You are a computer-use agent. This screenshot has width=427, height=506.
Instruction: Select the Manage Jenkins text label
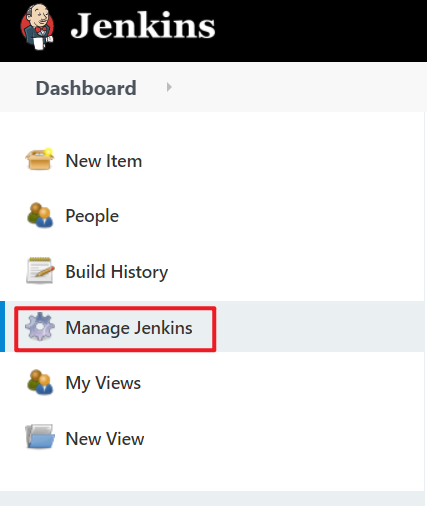coord(129,328)
